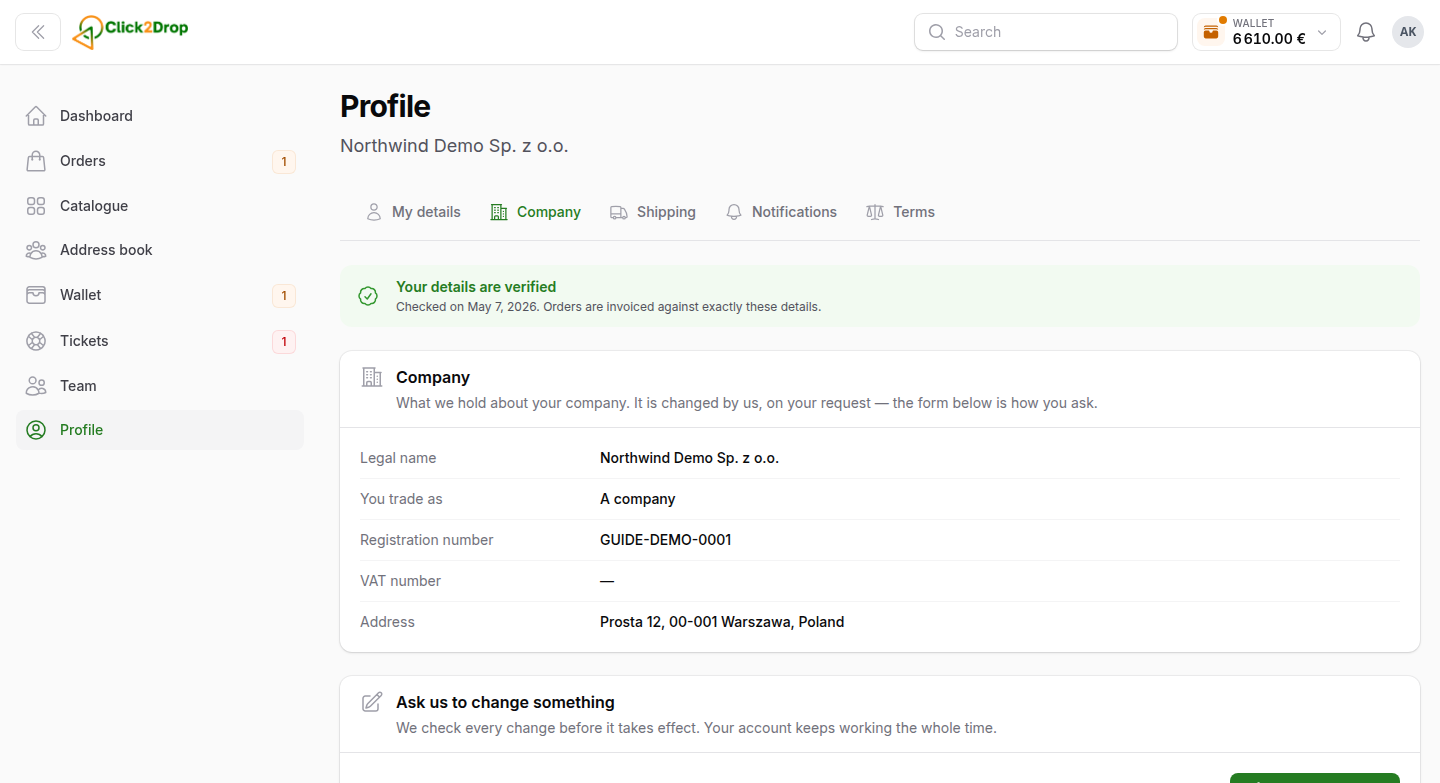Image resolution: width=1440 pixels, height=783 pixels.
Task: Open the Wallet page from the sidebar
Action: coord(160,295)
